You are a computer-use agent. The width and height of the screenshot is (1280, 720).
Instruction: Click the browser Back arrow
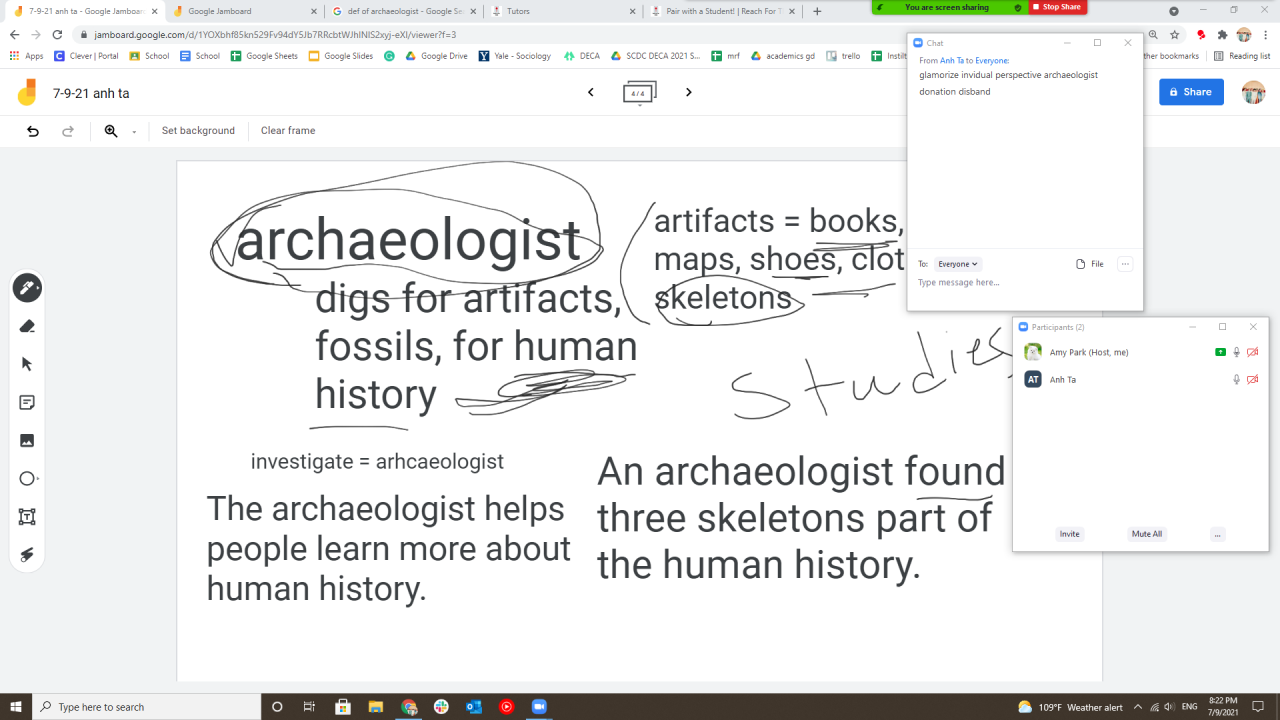pos(14,34)
